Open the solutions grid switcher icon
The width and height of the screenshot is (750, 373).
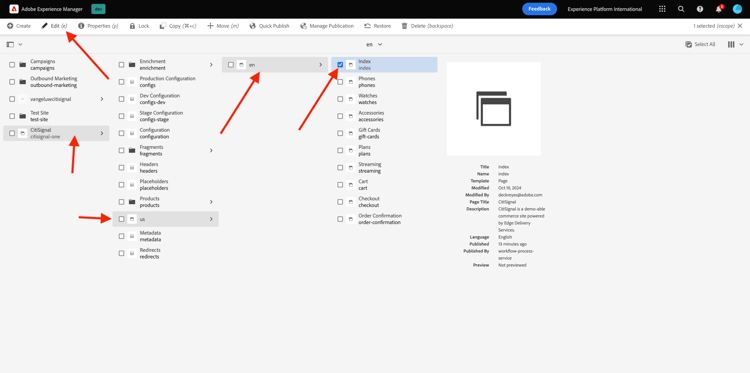point(662,9)
